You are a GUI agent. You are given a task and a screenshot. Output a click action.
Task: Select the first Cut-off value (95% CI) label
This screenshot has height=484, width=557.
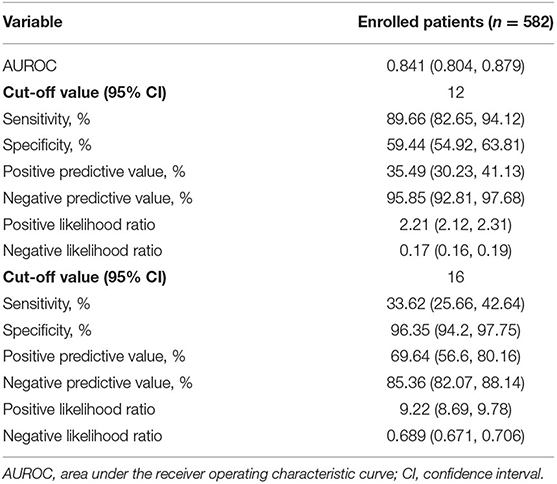pyautogui.click(x=85, y=92)
